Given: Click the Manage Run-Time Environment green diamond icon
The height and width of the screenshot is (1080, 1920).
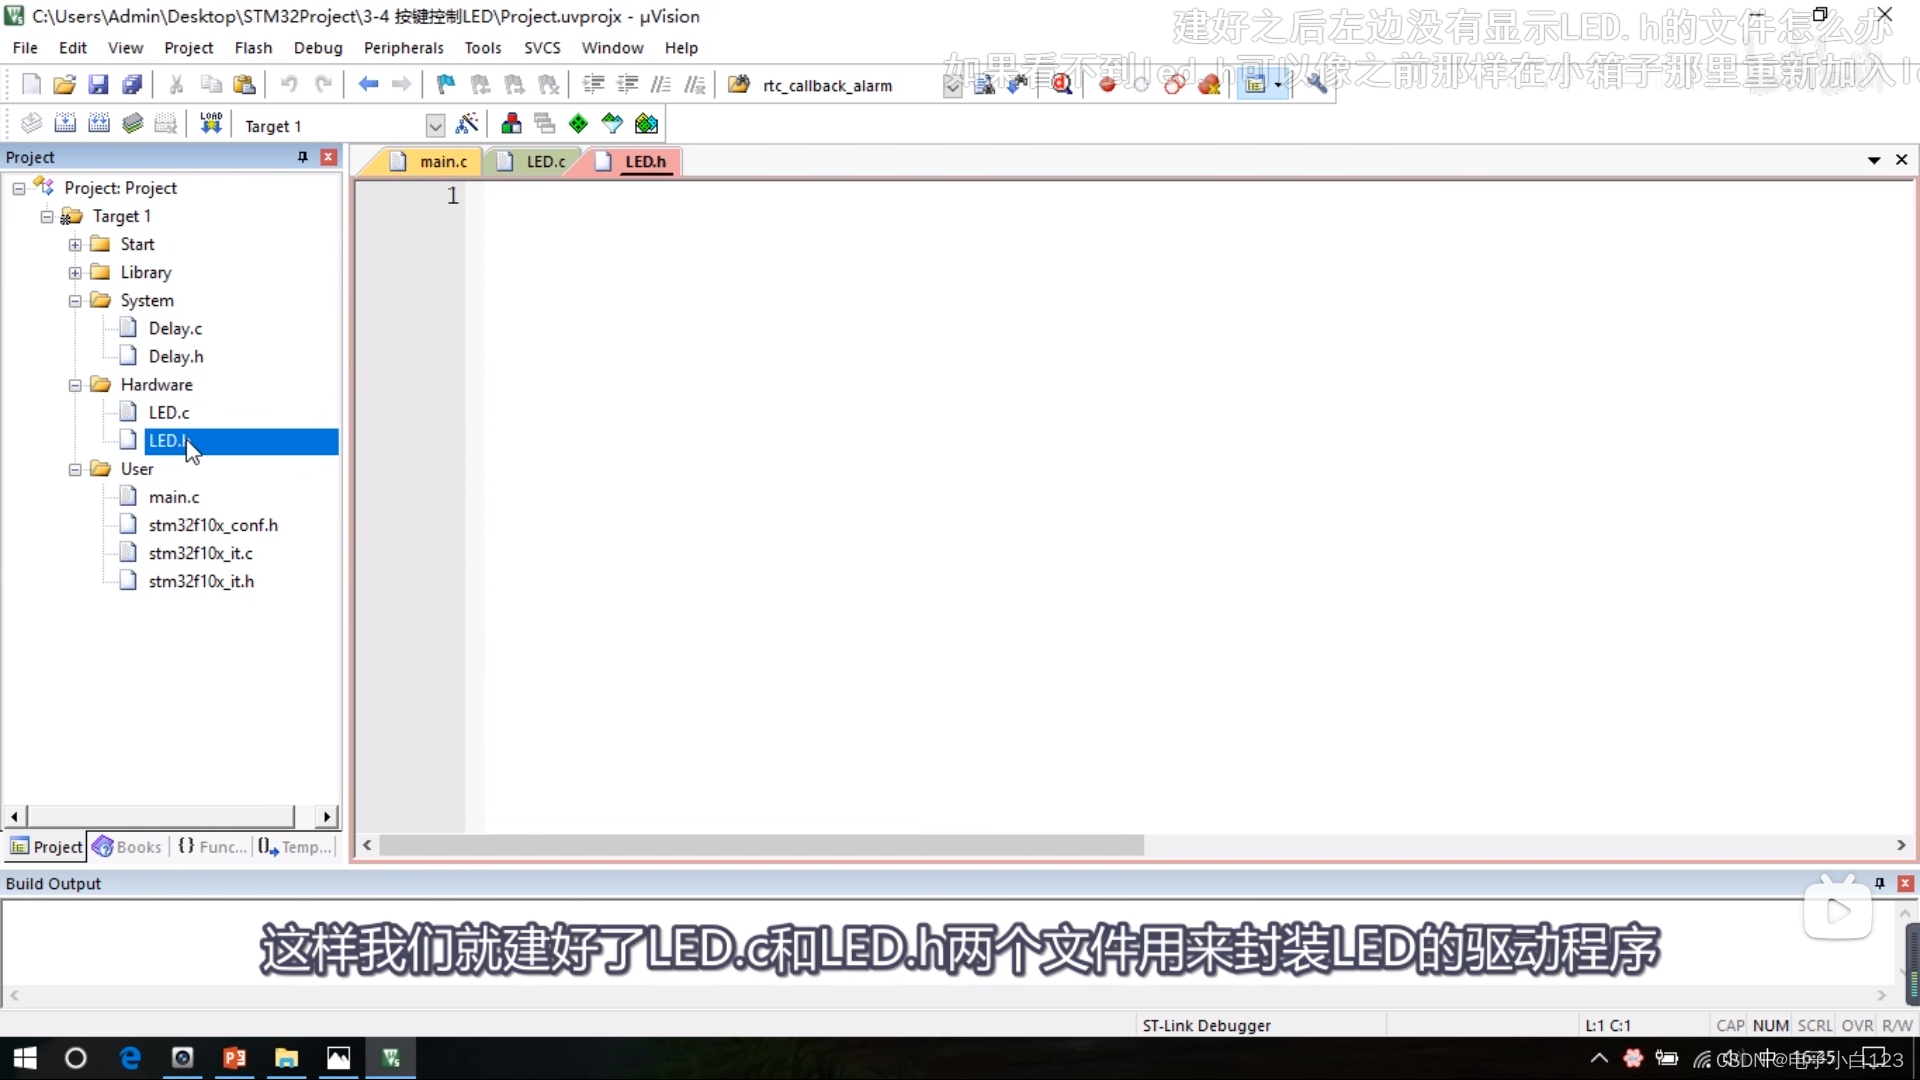Looking at the screenshot, I should (578, 124).
